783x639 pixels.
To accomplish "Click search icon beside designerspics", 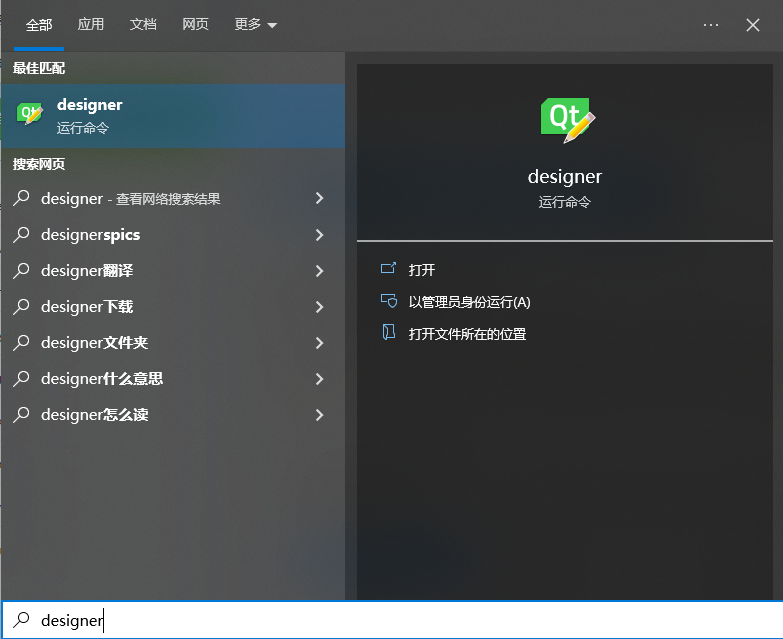I will click(21, 235).
